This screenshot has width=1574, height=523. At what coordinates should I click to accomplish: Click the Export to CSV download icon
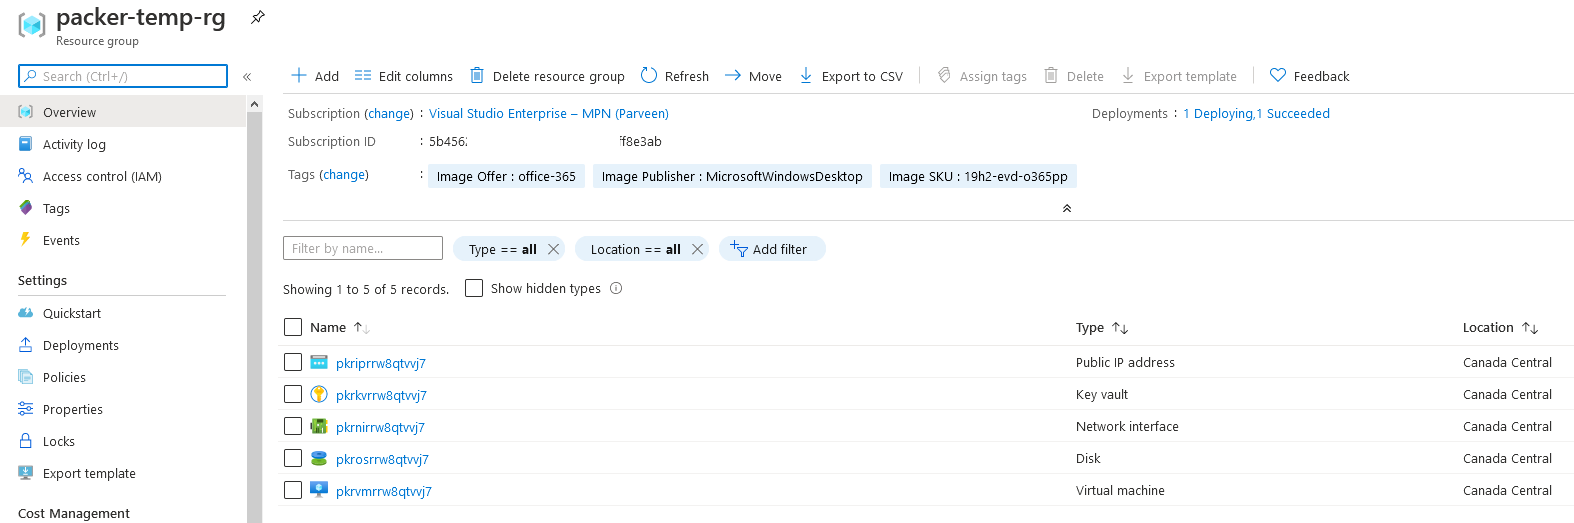point(806,75)
